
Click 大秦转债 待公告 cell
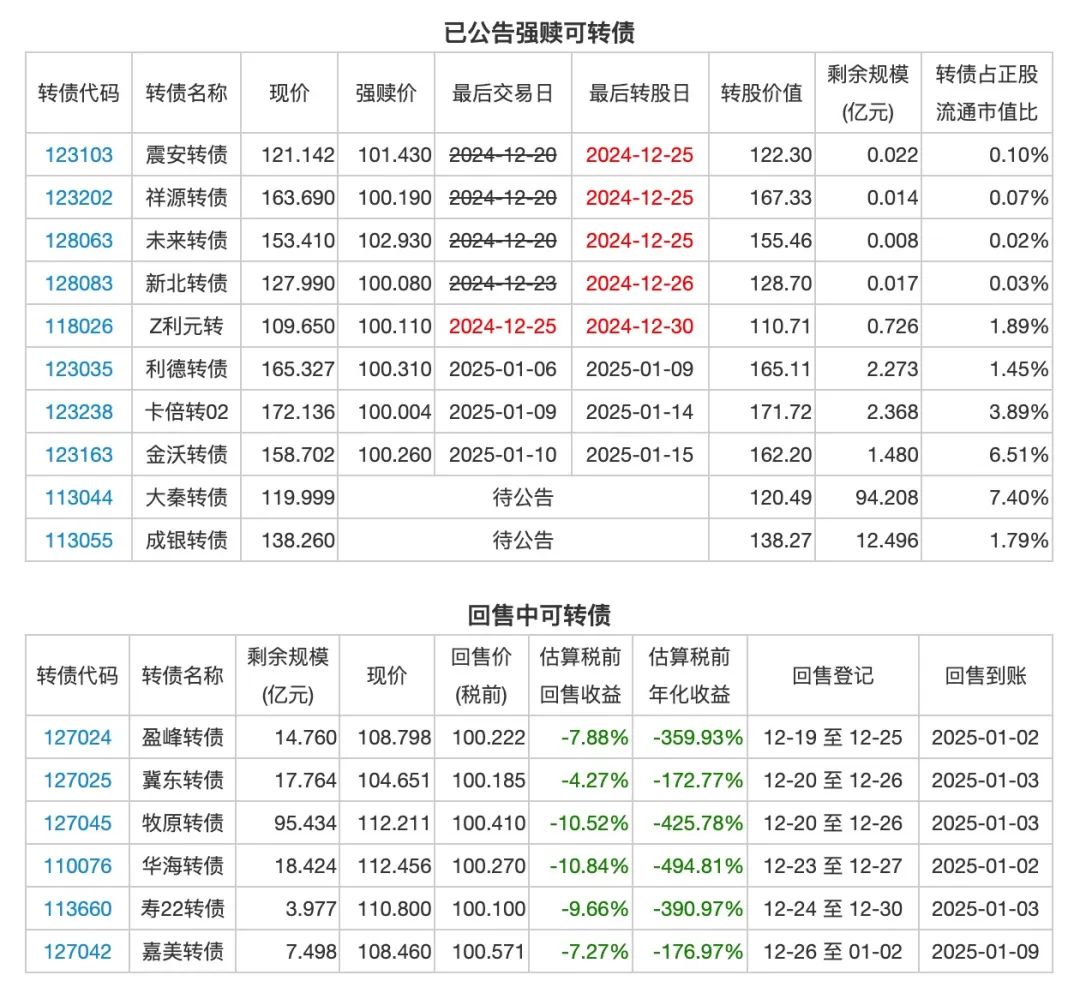pyautogui.click(x=523, y=497)
